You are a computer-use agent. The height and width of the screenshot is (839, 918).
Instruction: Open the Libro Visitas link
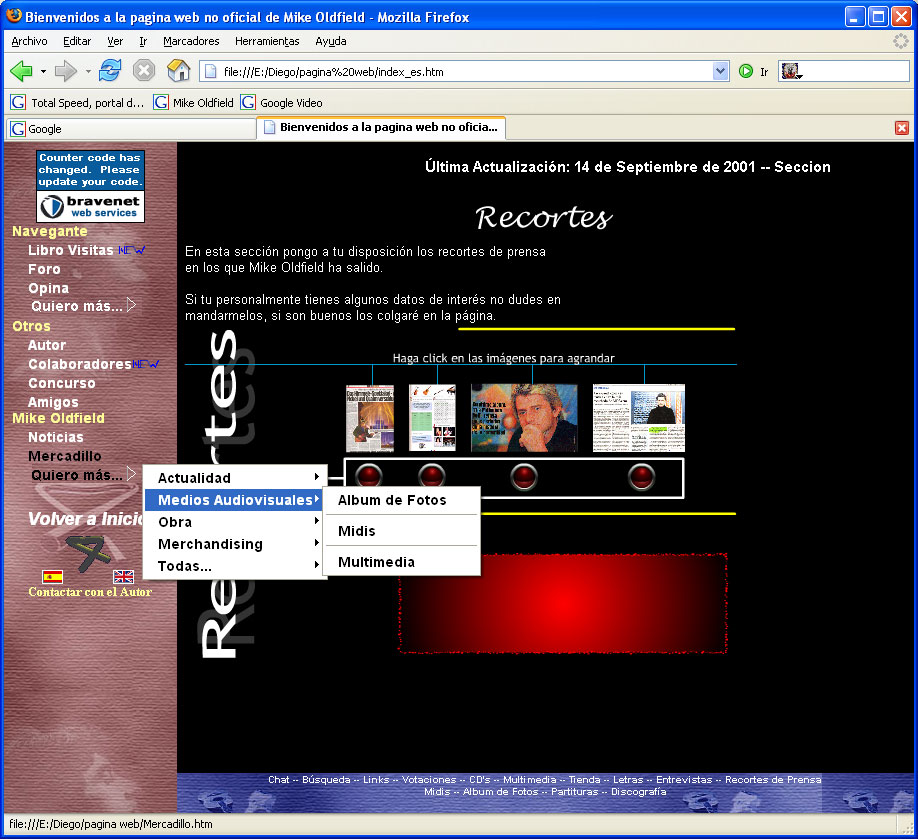[71, 250]
